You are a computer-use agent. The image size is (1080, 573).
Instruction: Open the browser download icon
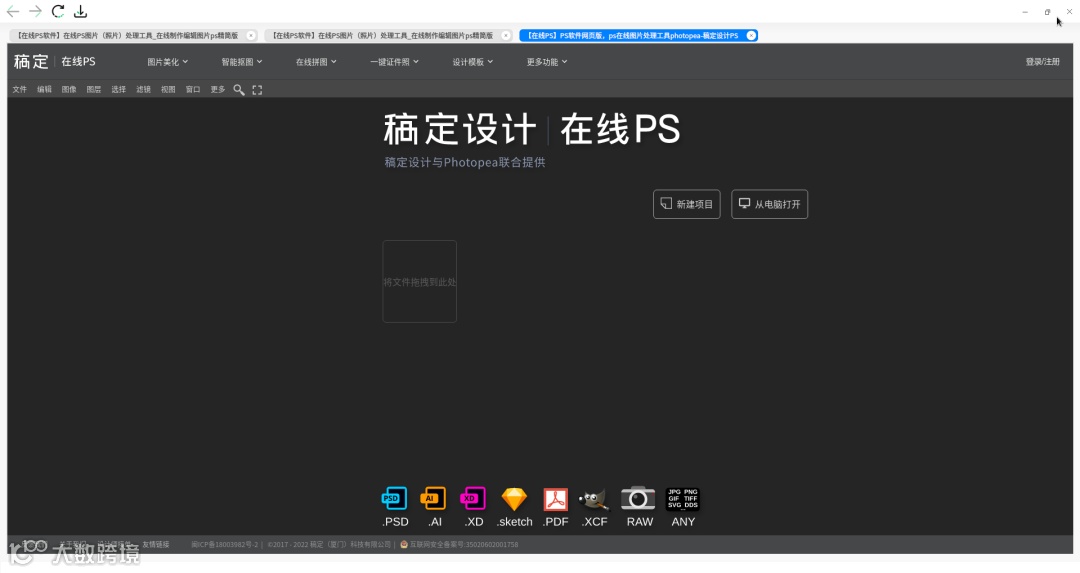(81, 12)
